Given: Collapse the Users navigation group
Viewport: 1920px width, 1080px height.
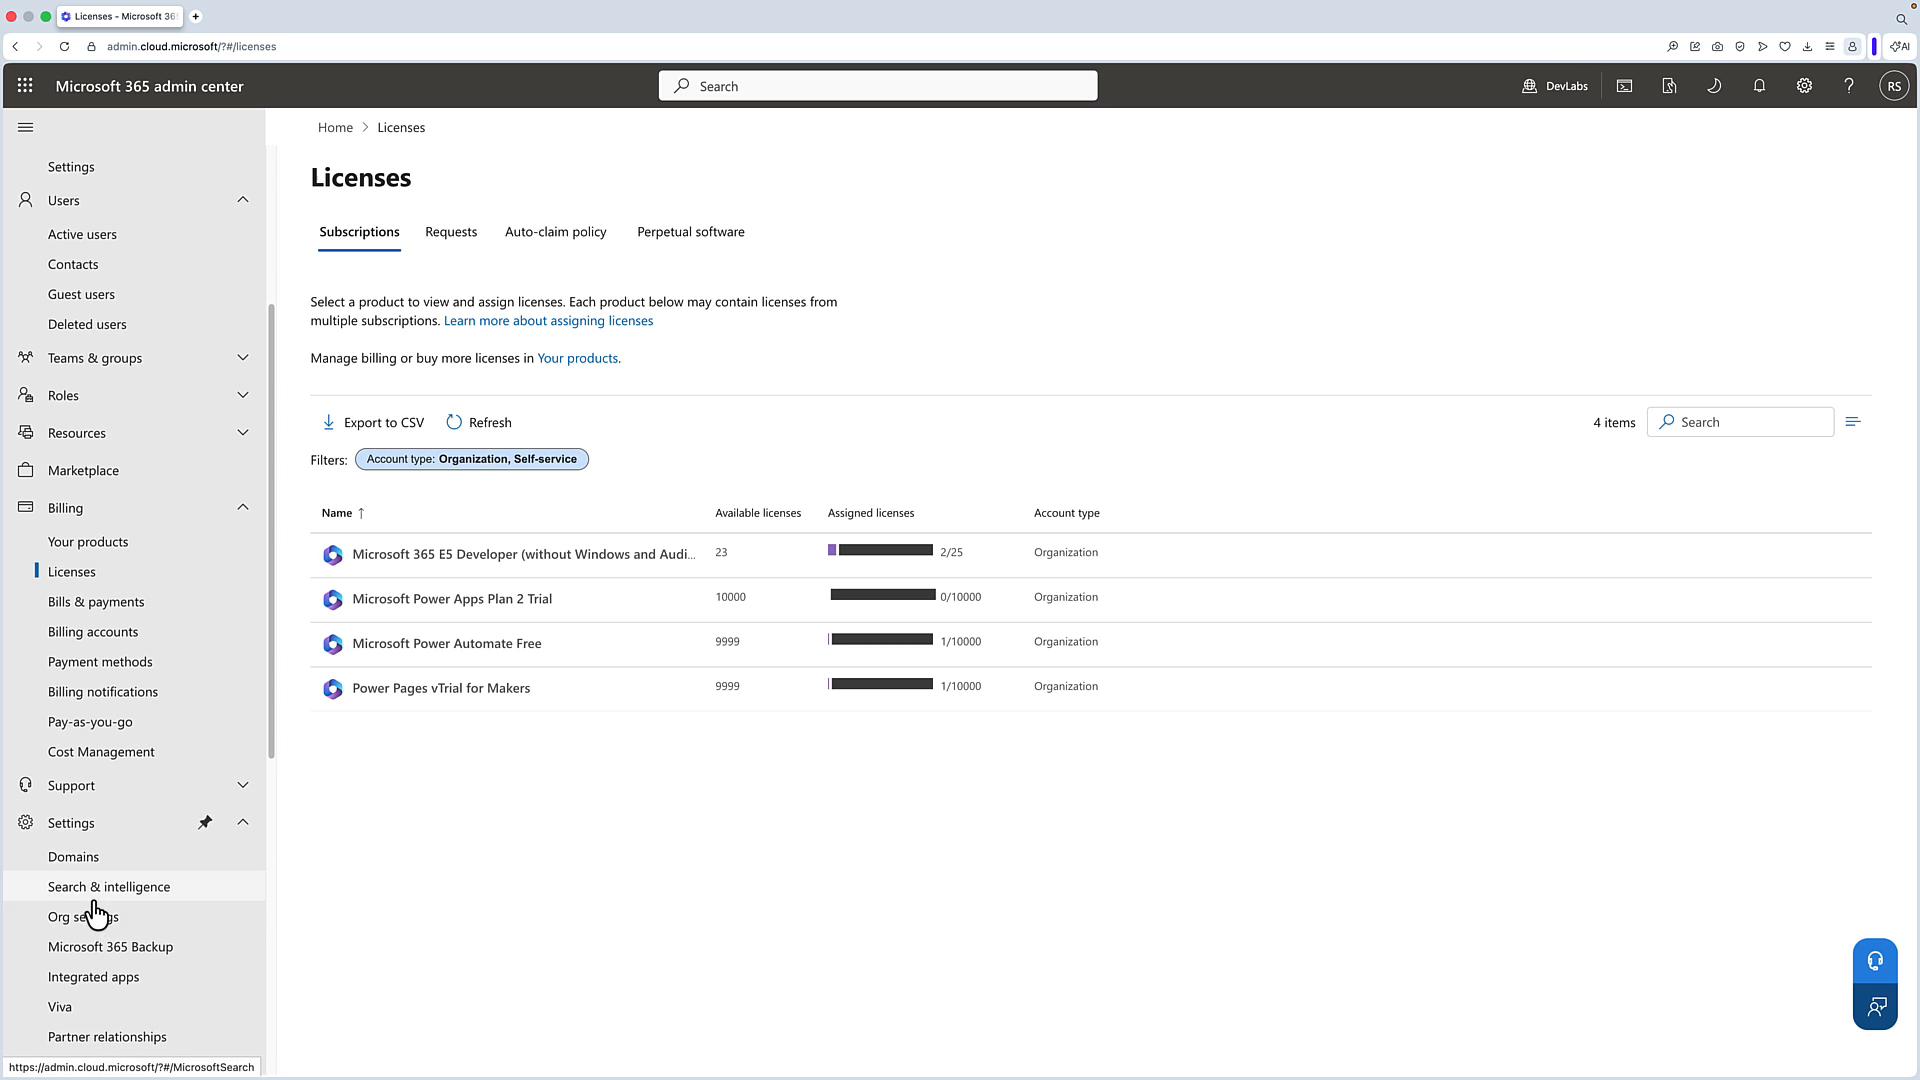Looking at the screenshot, I should (x=243, y=200).
